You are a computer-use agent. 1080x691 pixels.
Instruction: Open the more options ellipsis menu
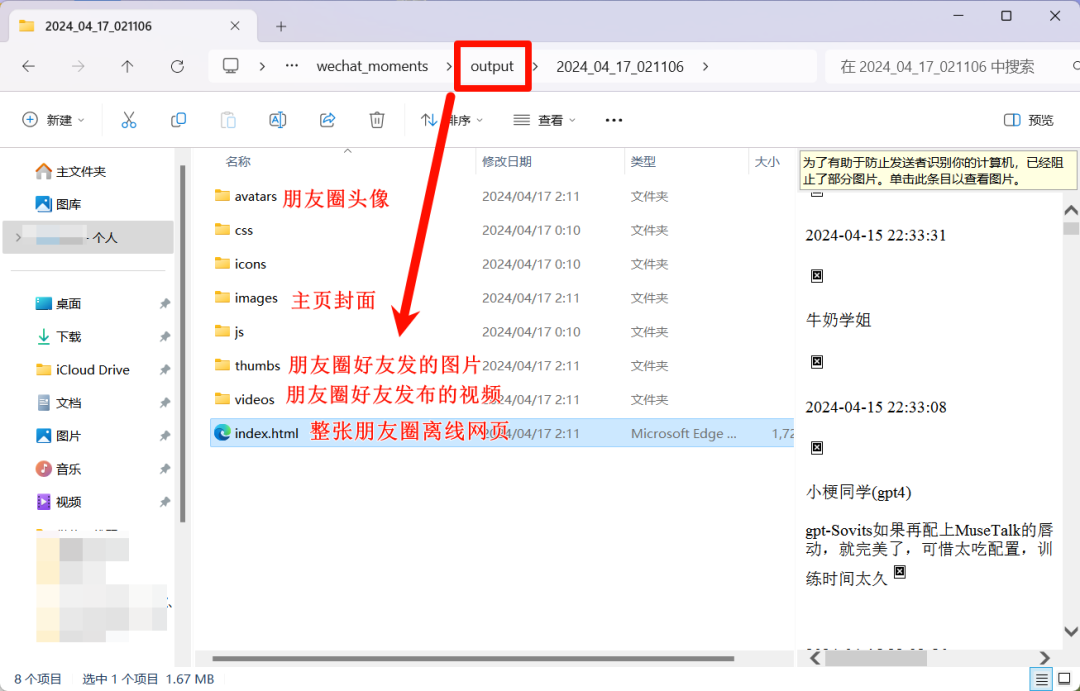[614, 120]
